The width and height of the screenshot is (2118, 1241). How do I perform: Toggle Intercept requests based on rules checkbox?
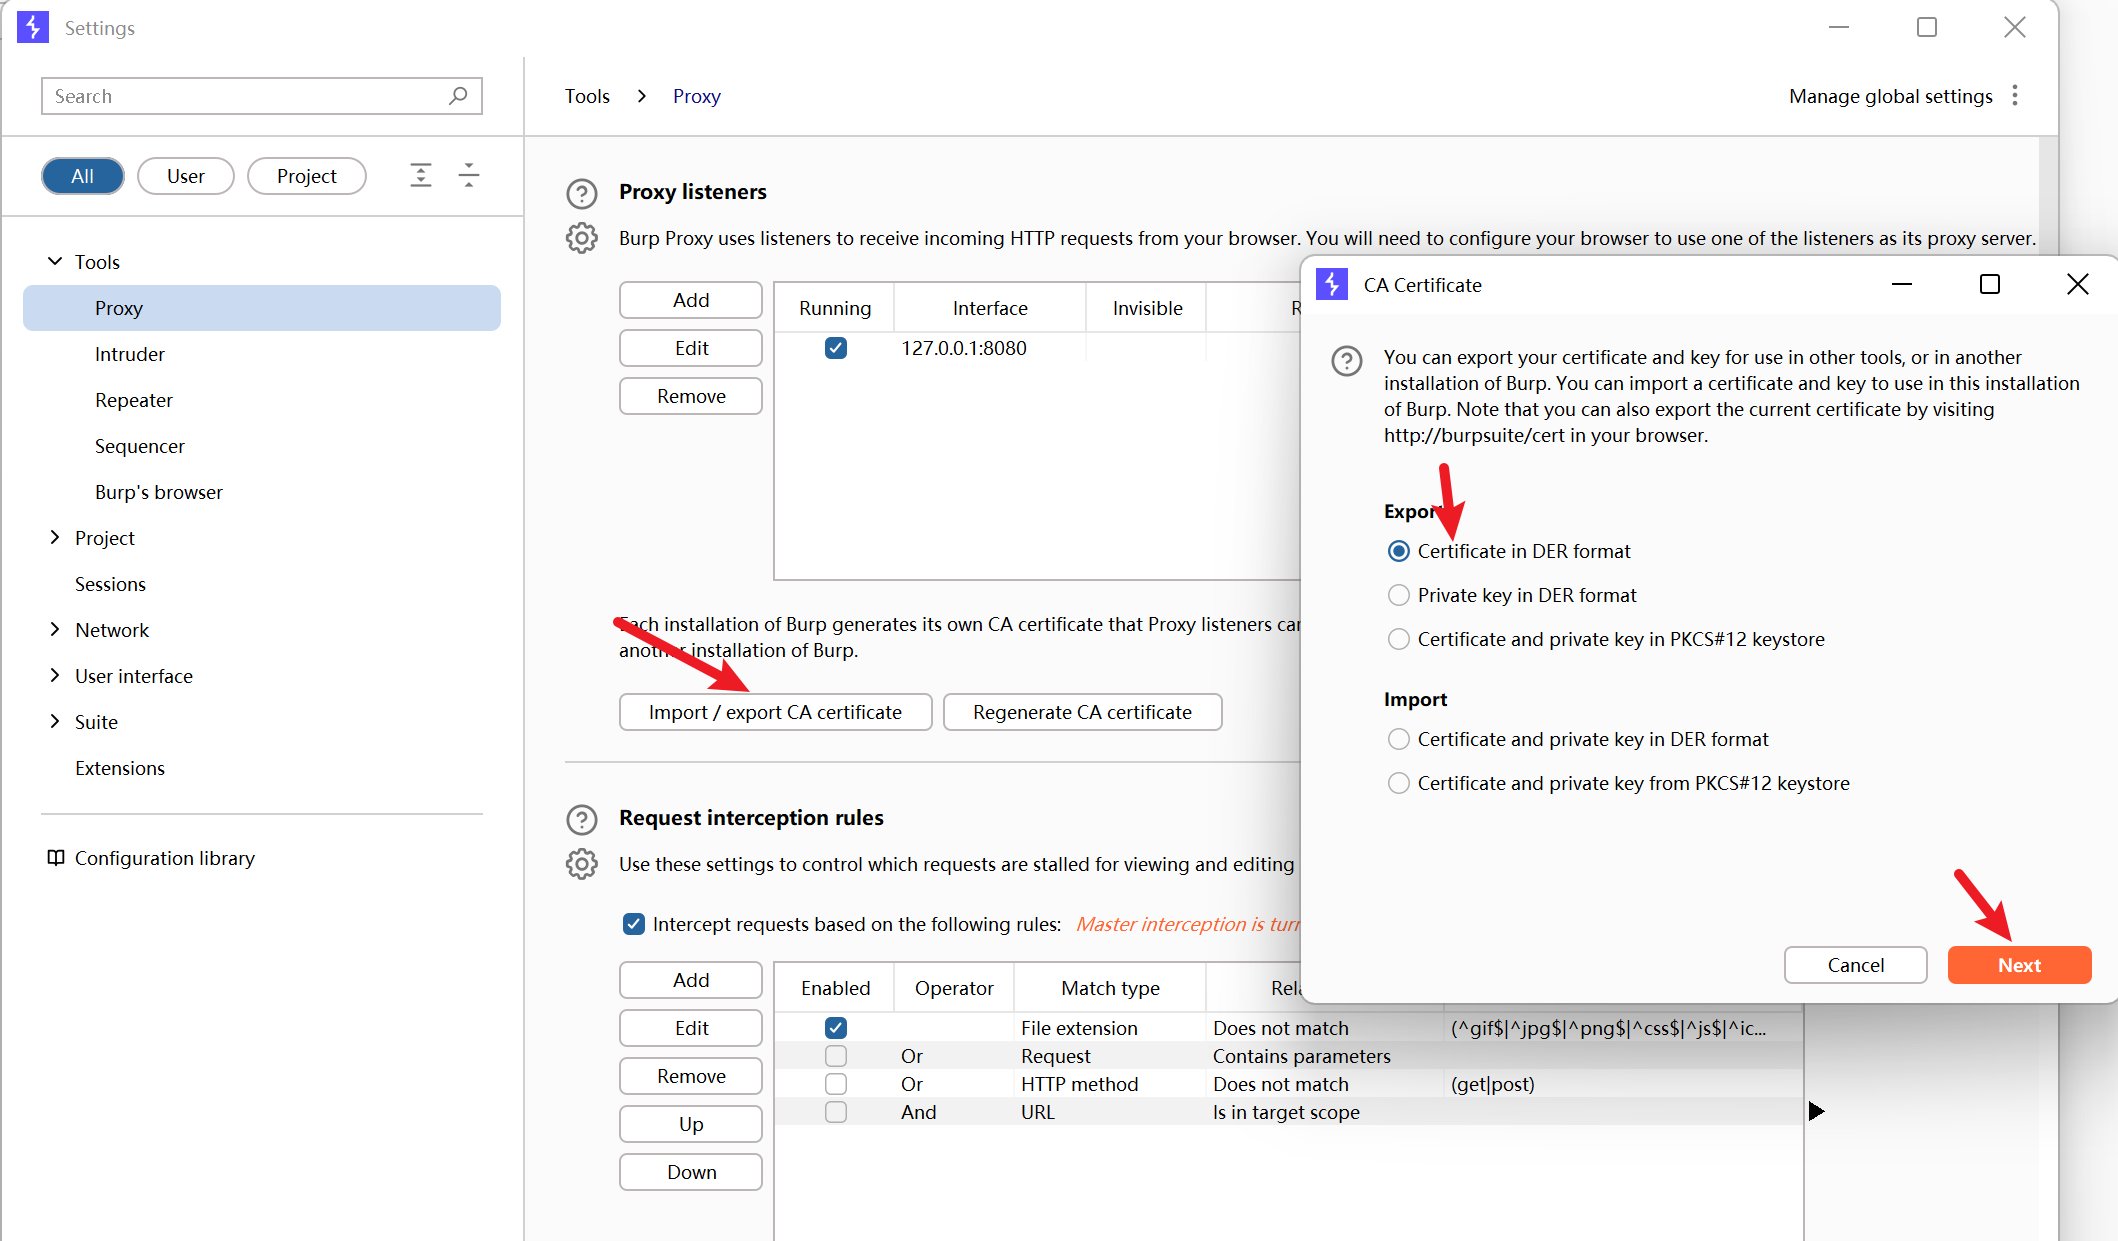tap(634, 924)
